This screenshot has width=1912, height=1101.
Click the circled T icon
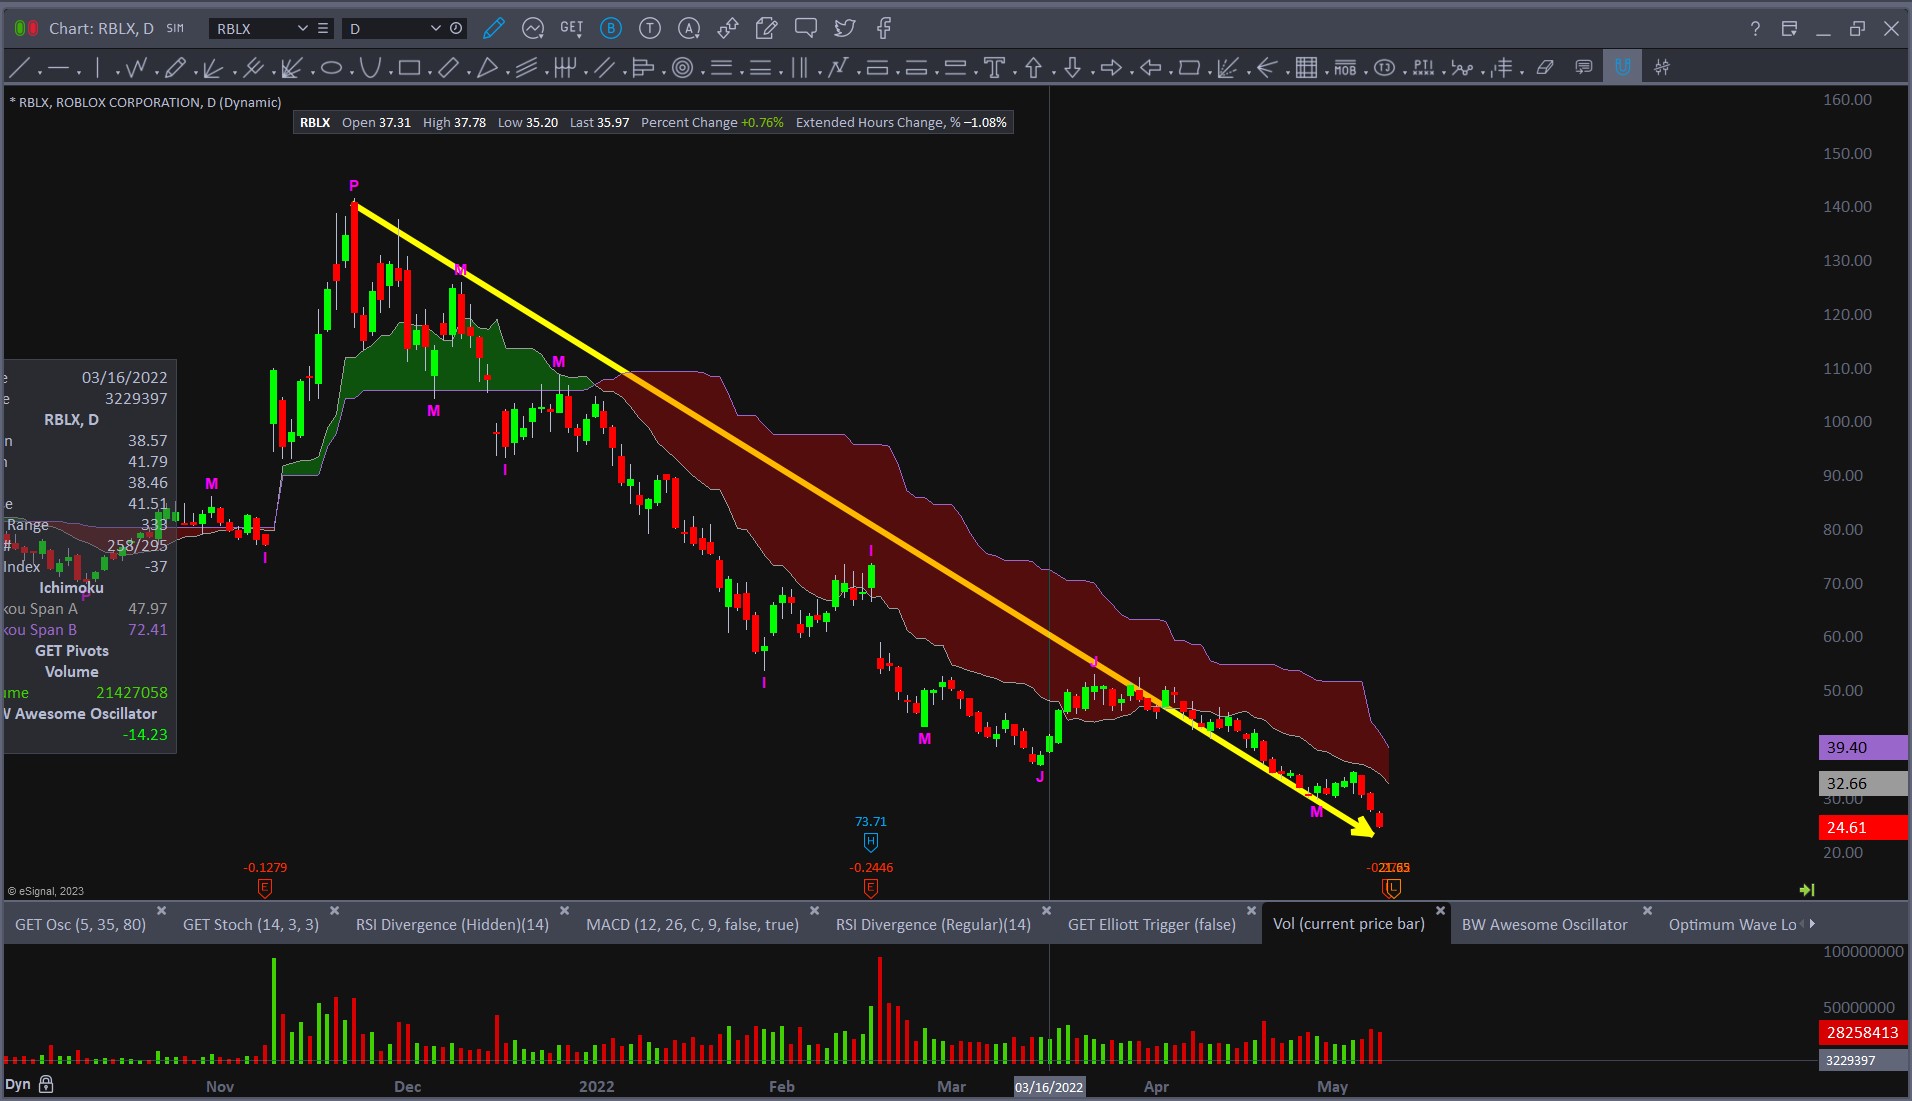click(650, 29)
